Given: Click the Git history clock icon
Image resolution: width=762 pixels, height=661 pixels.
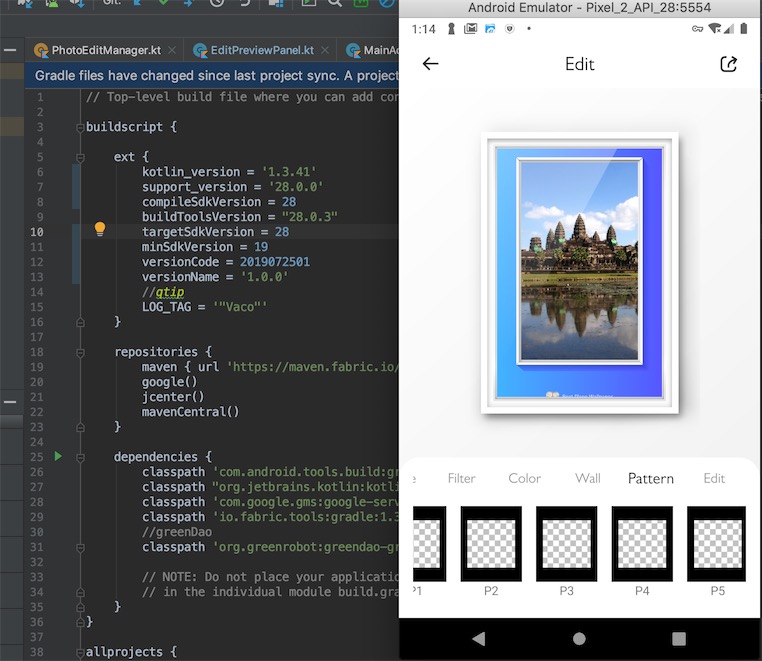Looking at the screenshot, I should point(217,2).
